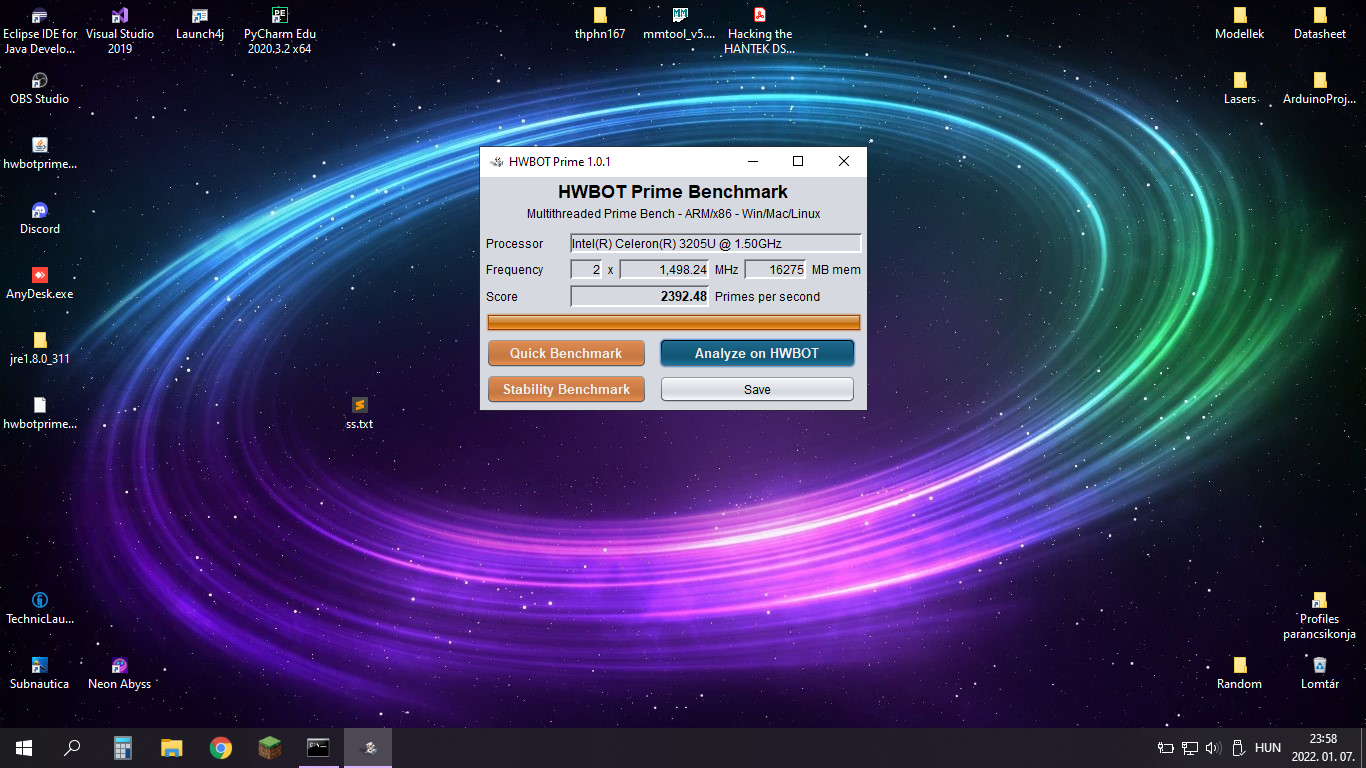Minimize the HWBOT Prime window

(752, 161)
